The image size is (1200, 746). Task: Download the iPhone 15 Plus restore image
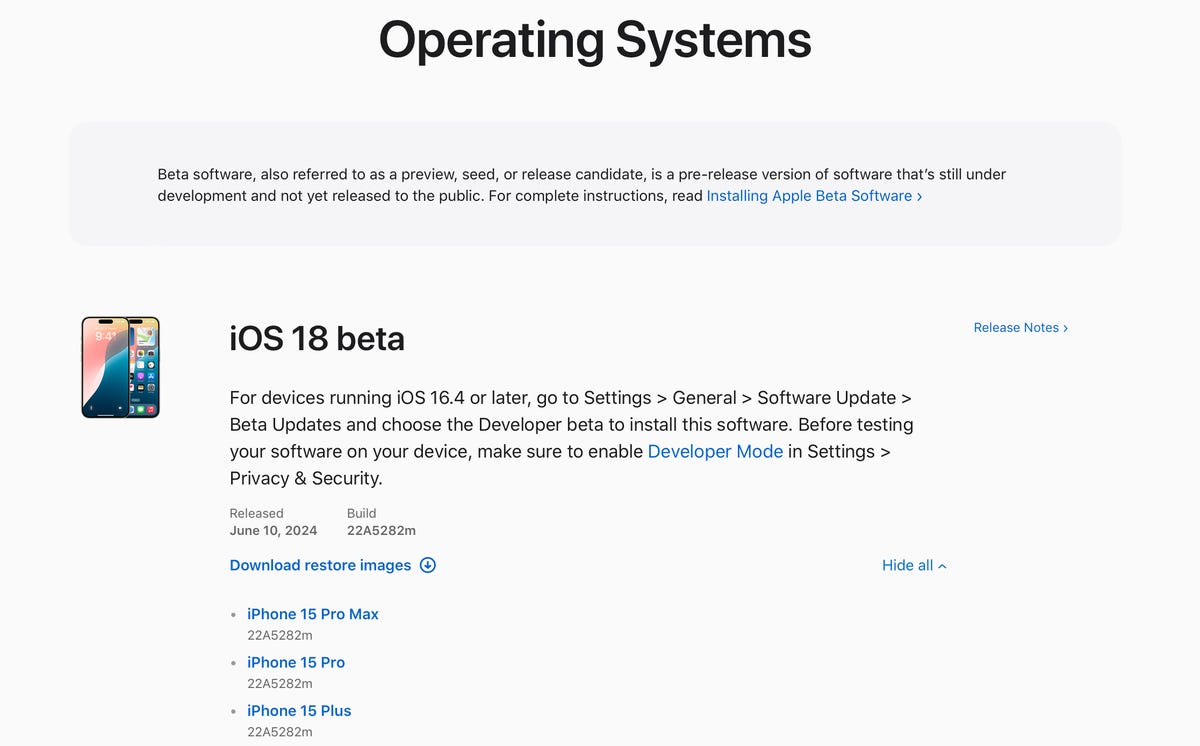pos(299,710)
